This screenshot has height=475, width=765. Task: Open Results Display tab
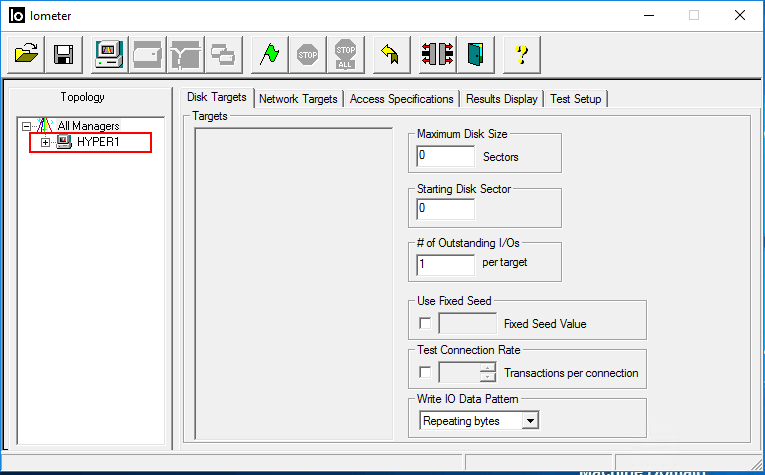pyautogui.click(x=502, y=99)
